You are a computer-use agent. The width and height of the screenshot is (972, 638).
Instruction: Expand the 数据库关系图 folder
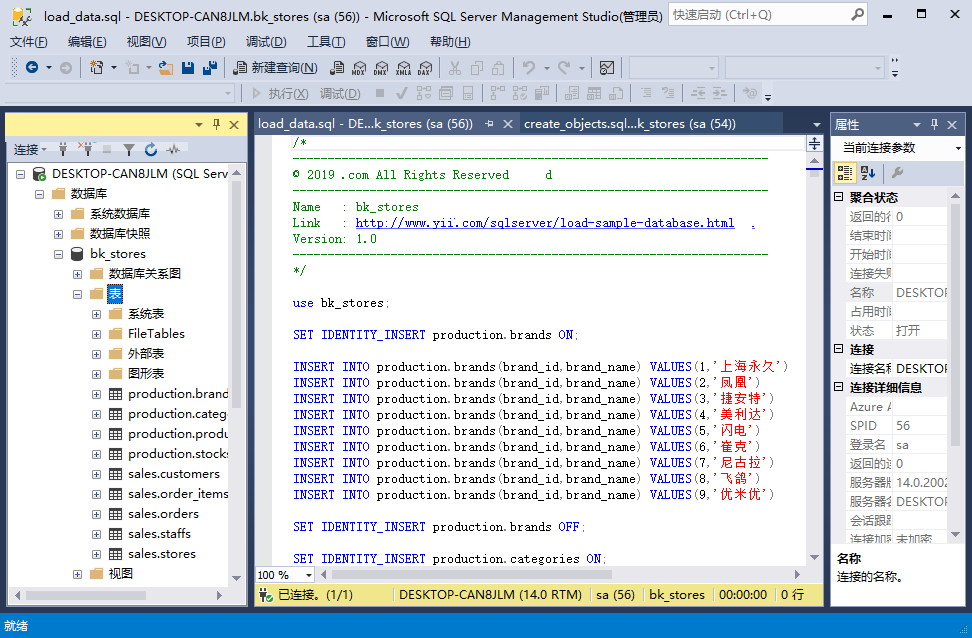[x=77, y=274]
